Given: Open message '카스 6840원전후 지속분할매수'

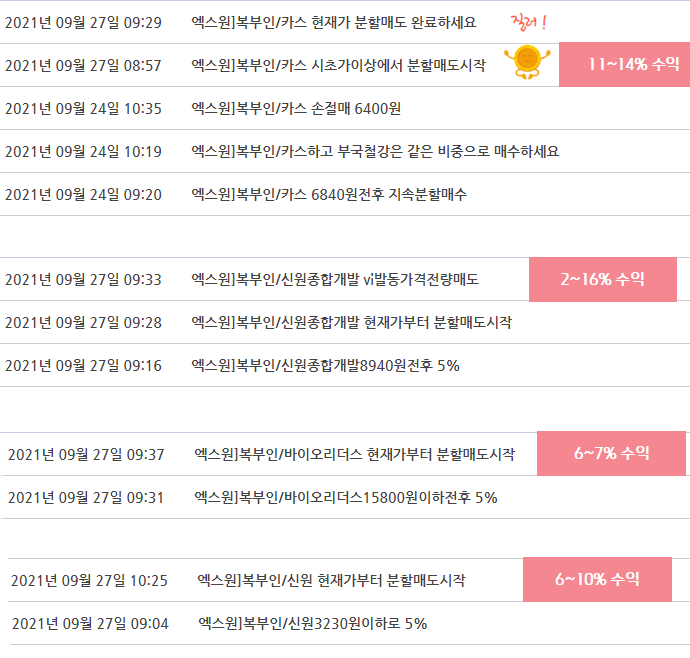Looking at the screenshot, I should click(x=329, y=195).
